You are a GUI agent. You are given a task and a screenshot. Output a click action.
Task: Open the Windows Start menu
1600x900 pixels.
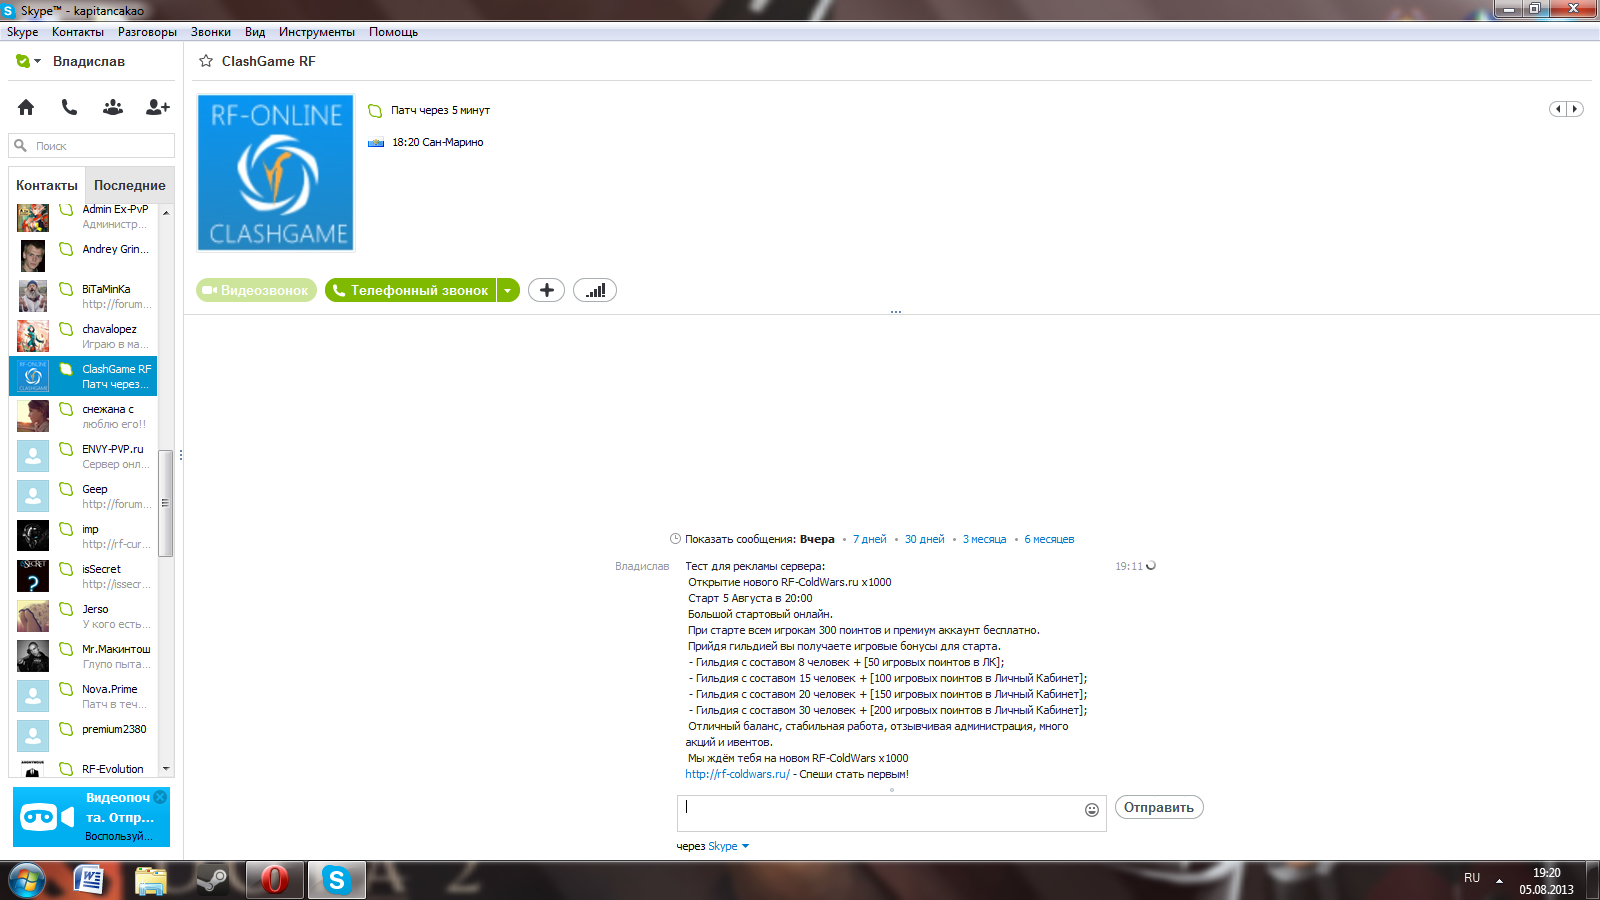click(x=27, y=880)
